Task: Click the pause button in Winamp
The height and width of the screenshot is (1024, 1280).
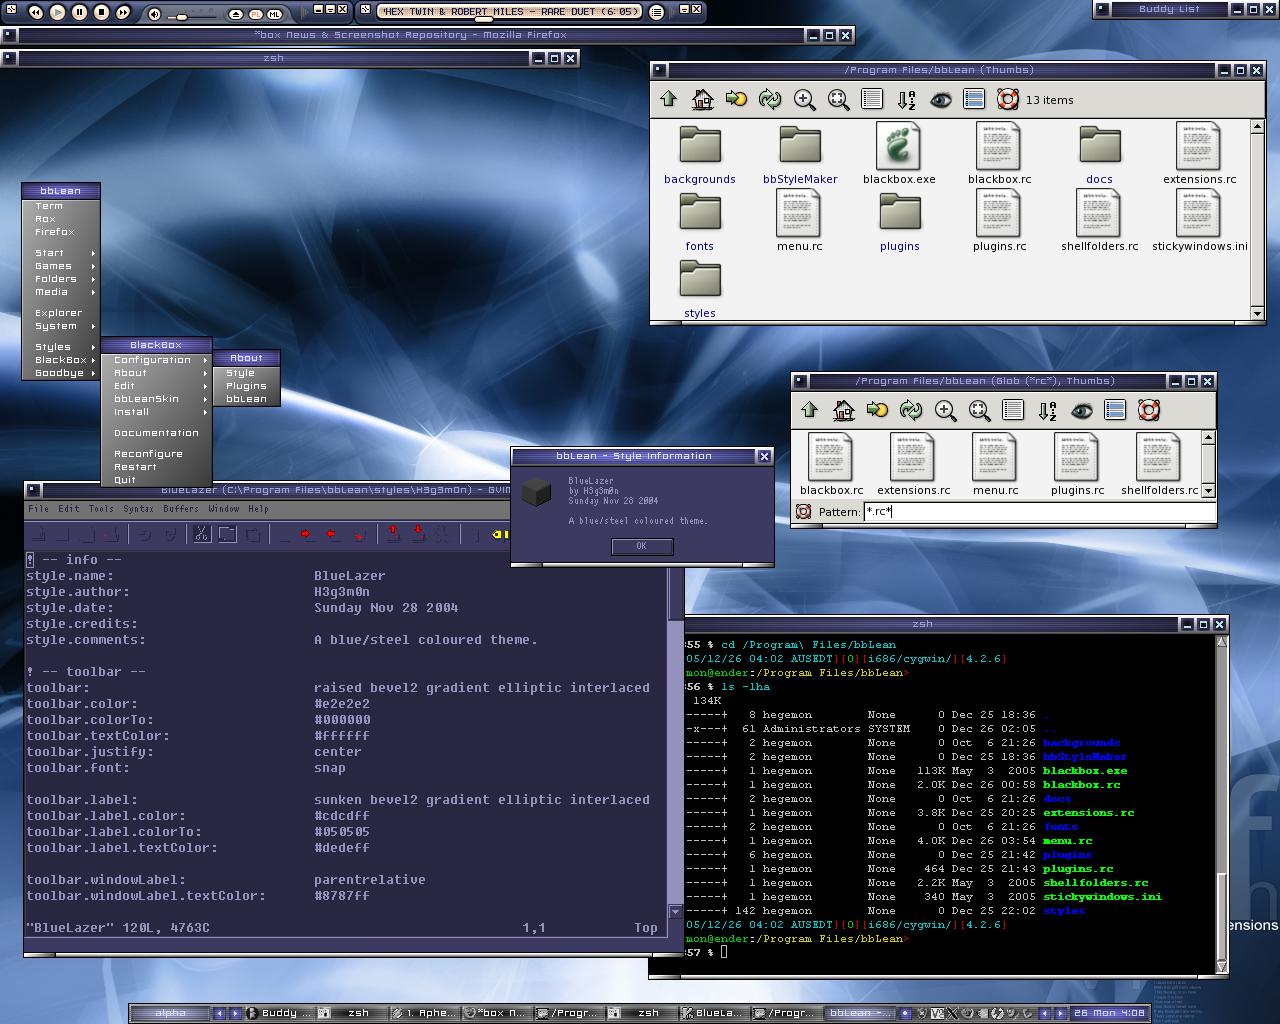Action: click(80, 12)
